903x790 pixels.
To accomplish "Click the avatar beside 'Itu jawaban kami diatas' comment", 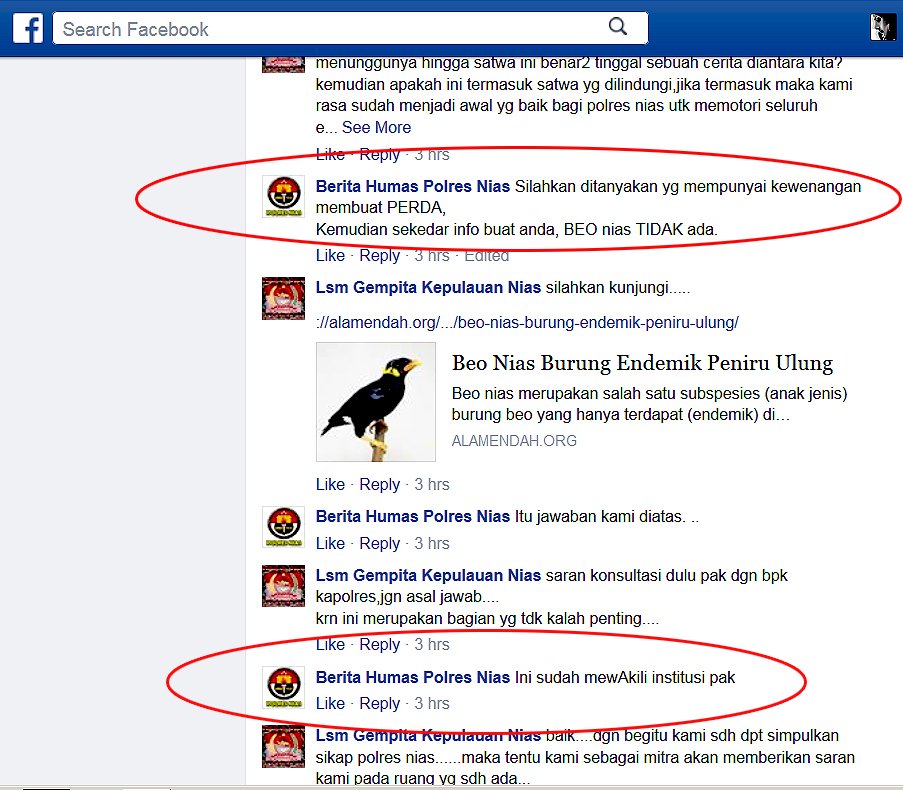I will 284,524.
